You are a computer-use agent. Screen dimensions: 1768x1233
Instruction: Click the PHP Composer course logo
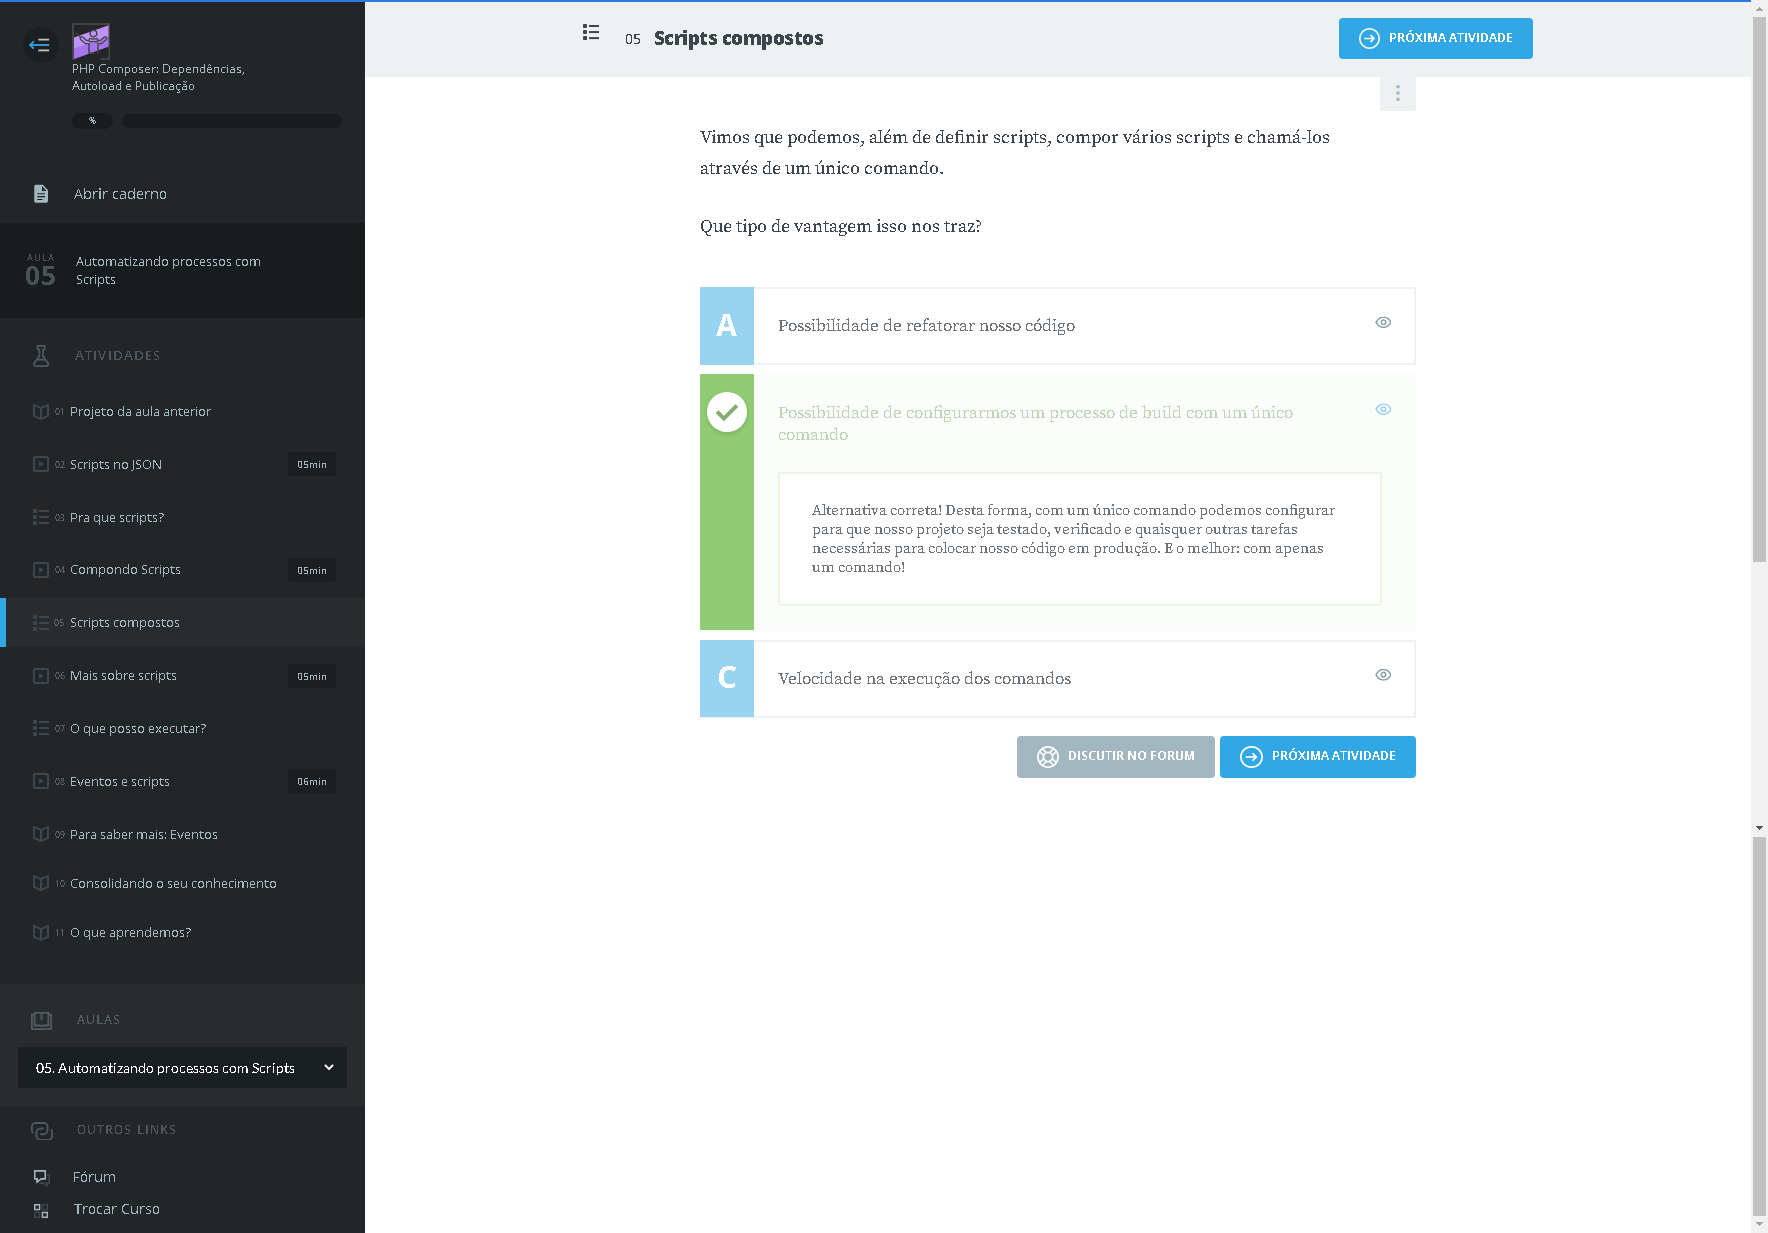point(91,42)
